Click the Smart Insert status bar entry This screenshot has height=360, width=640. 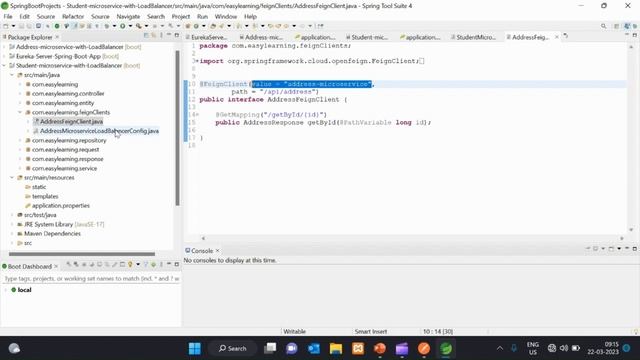tap(371, 331)
